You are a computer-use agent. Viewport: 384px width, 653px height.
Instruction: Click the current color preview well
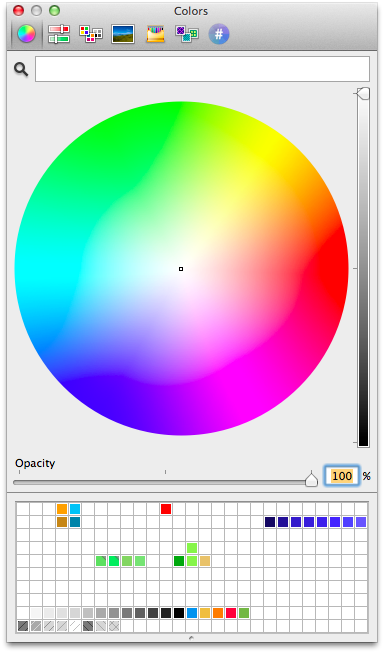[202, 69]
